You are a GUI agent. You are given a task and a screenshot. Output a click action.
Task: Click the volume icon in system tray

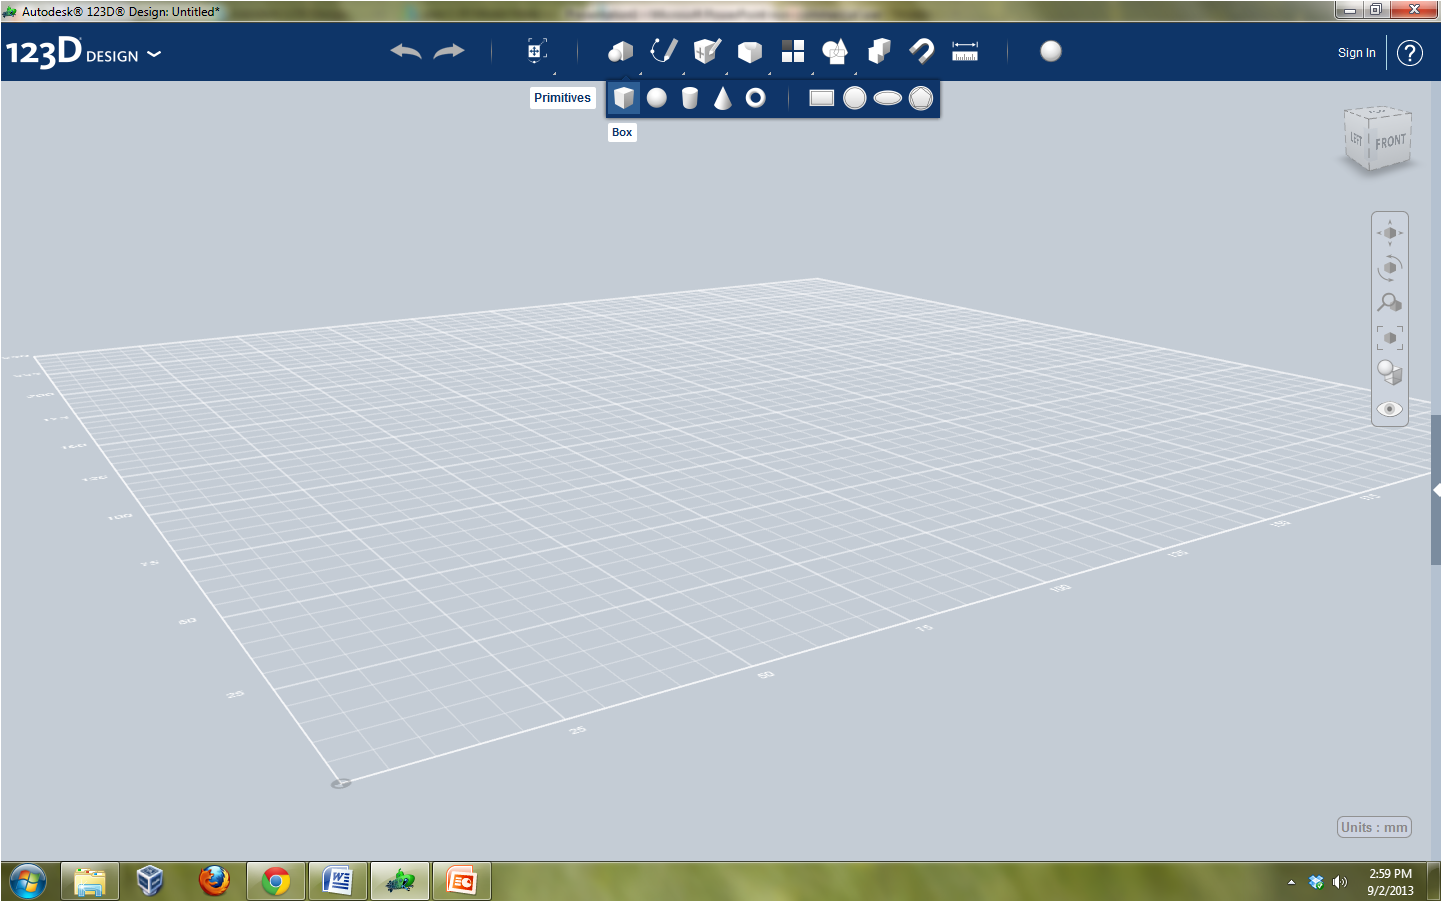click(1340, 882)
